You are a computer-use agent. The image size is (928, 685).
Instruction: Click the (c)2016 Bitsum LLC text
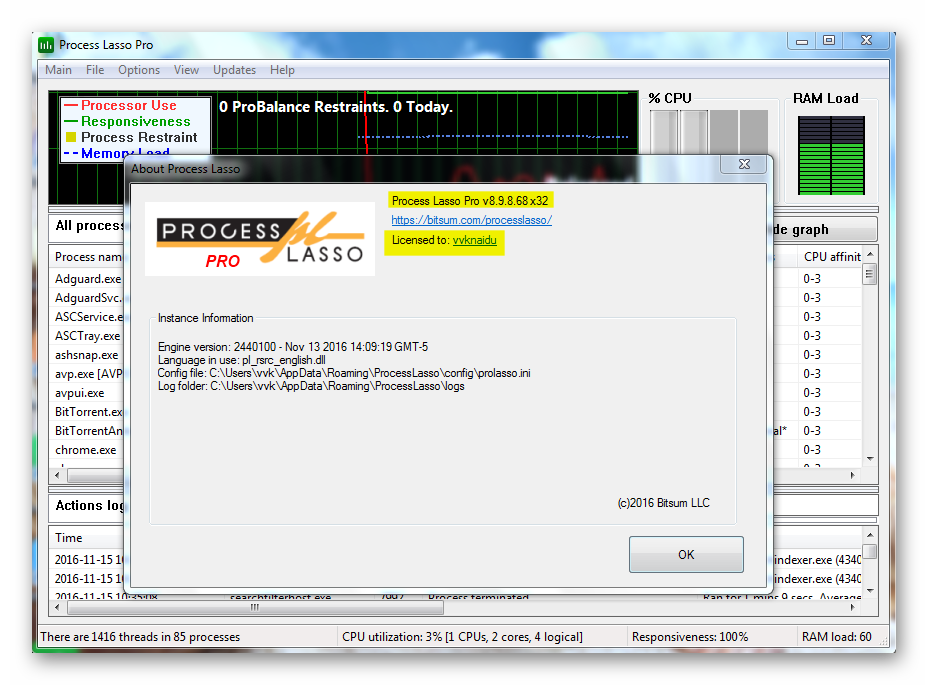[x=663, y=503]
